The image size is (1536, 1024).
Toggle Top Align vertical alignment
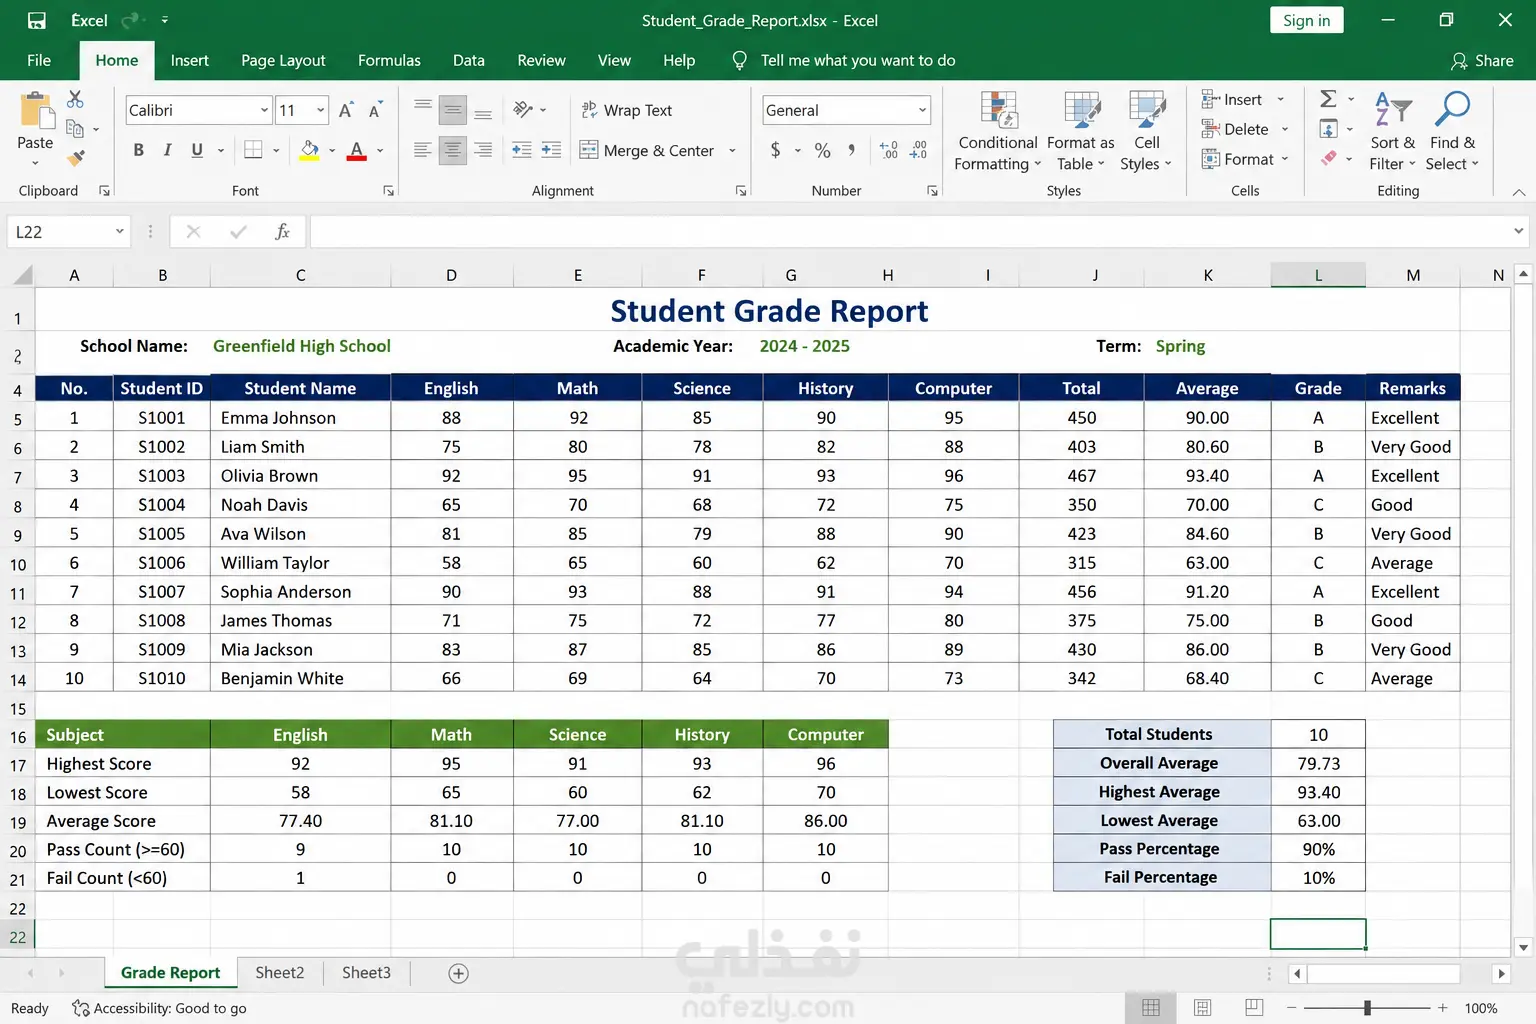(x=423, y=105)
